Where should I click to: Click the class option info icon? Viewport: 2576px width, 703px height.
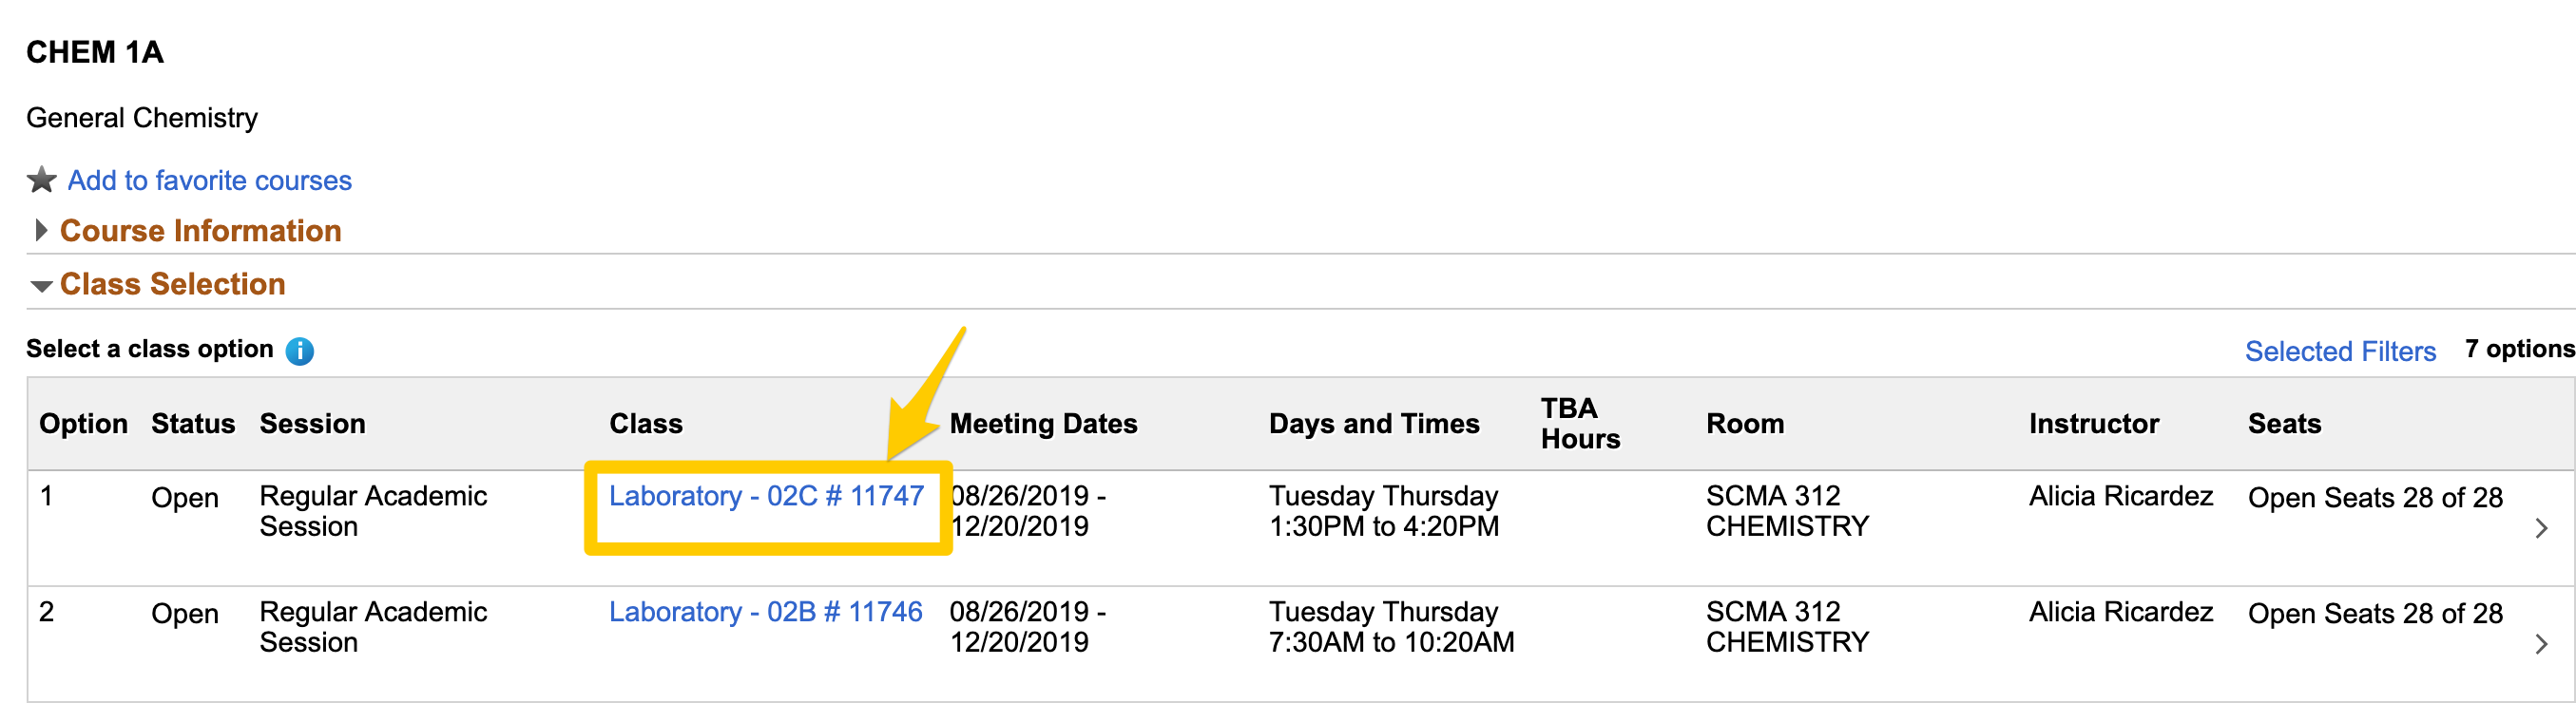click(x=299, y=351)
